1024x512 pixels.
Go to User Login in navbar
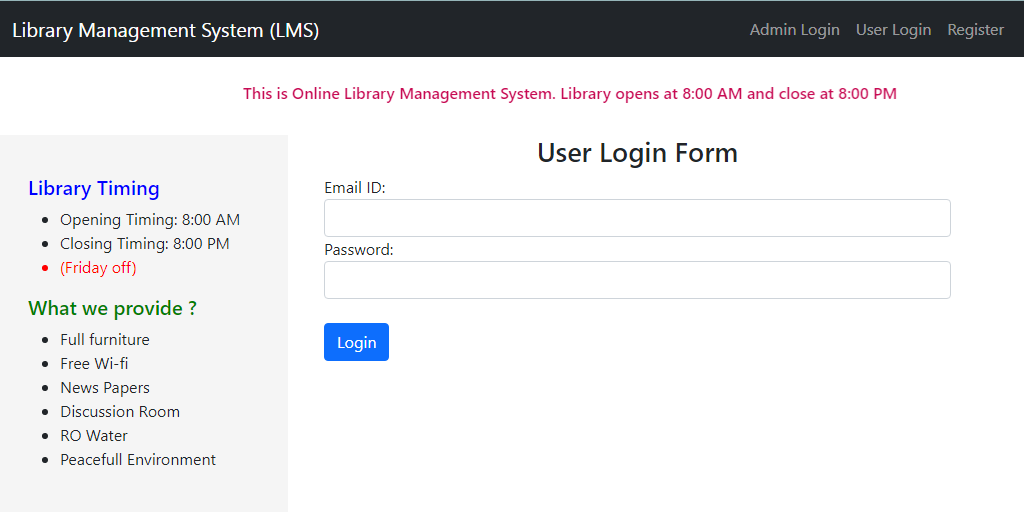(893, 29)
